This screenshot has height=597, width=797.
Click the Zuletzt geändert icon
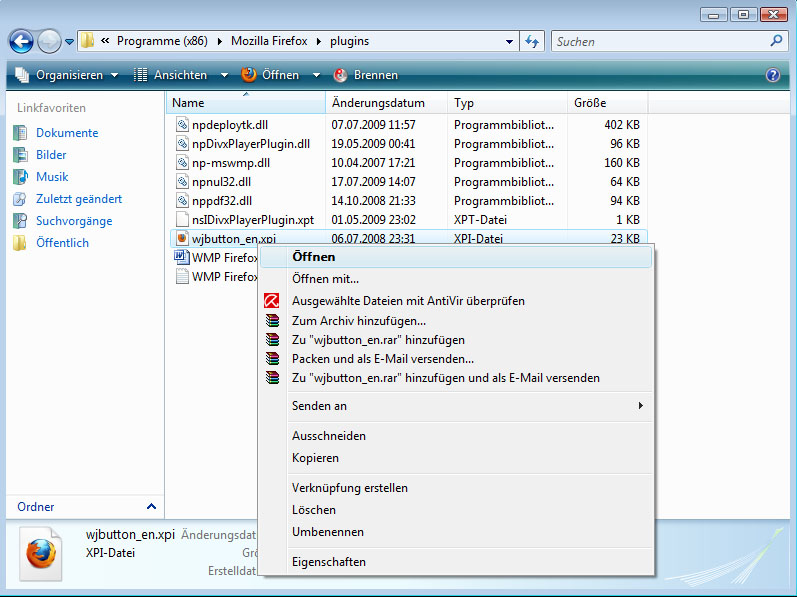coord(20,199)
